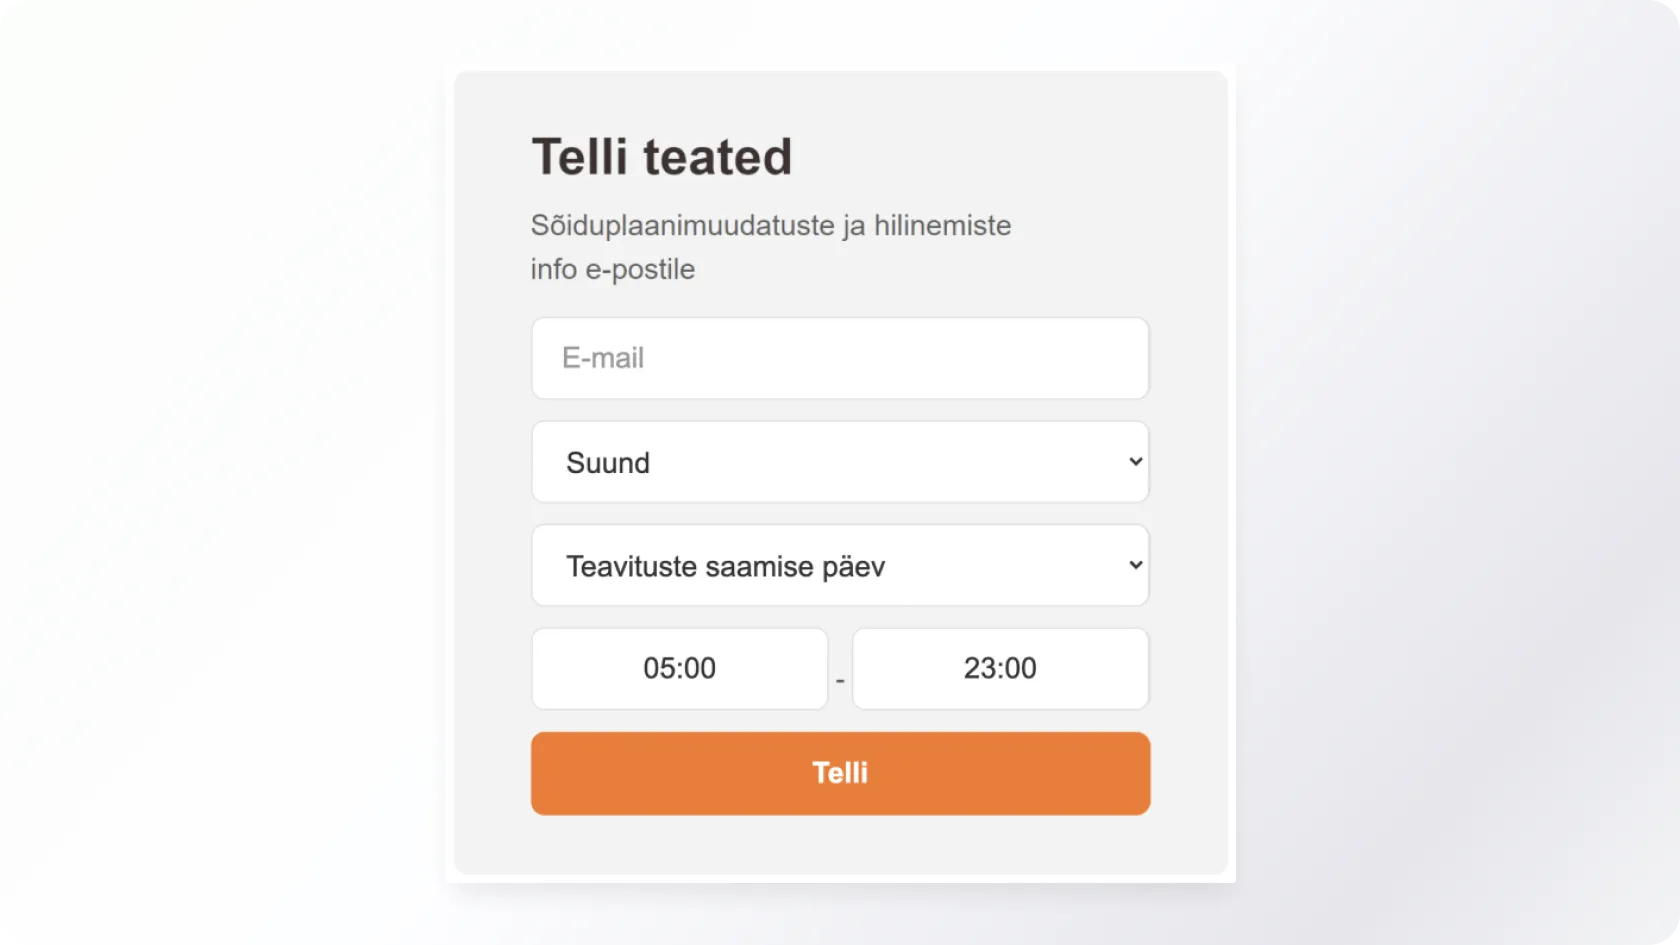The width and height of the screenshot is (1680, 945).
Task: Click the chevron arrow on Suund selector
Action: coord(1135,462)
